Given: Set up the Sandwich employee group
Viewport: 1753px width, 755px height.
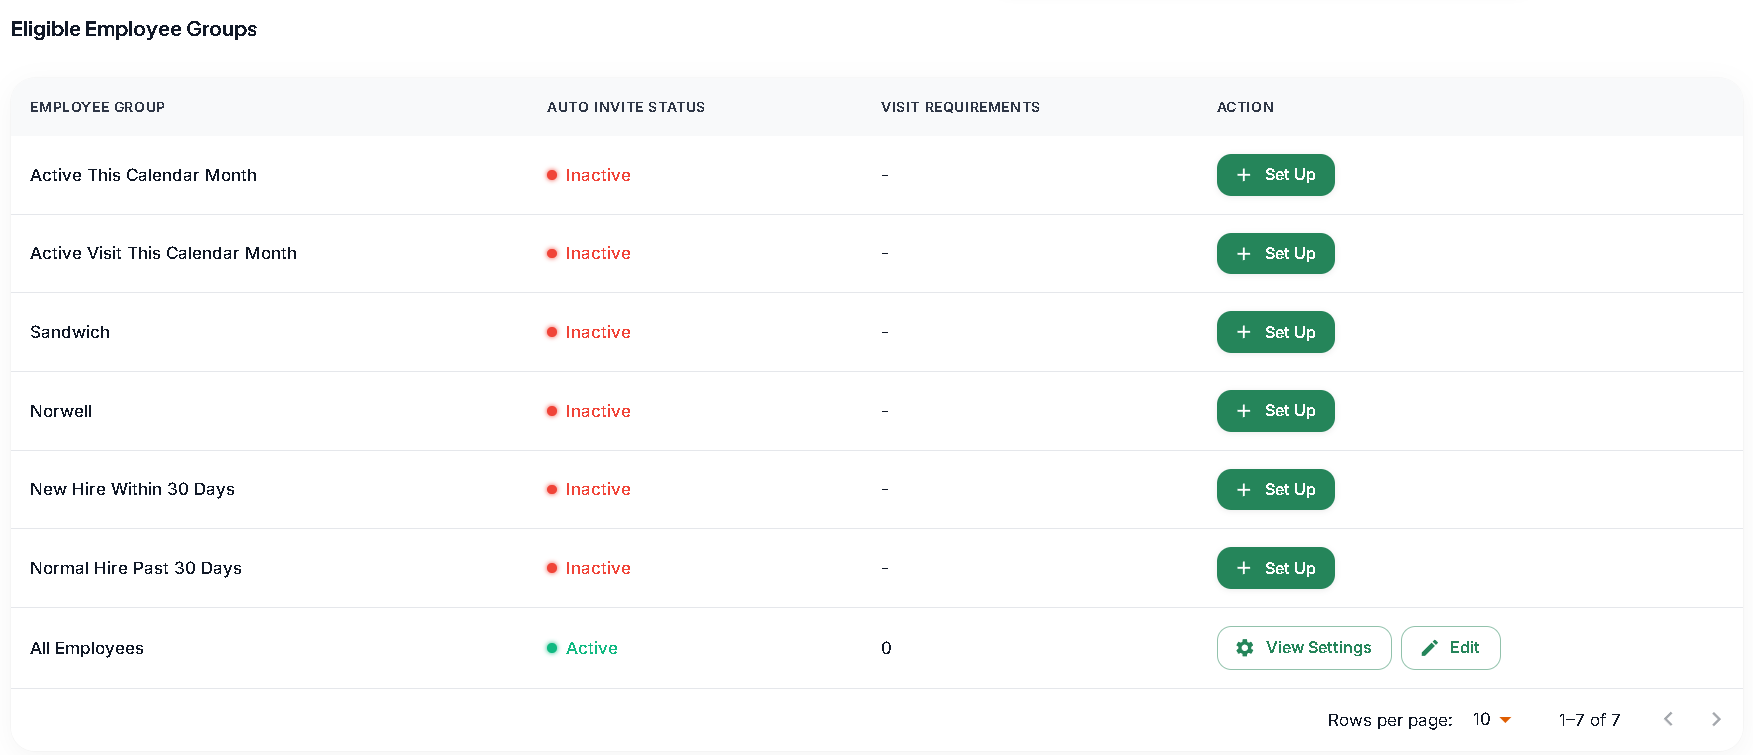Looking at the screenshot, I should point(1275,332).
